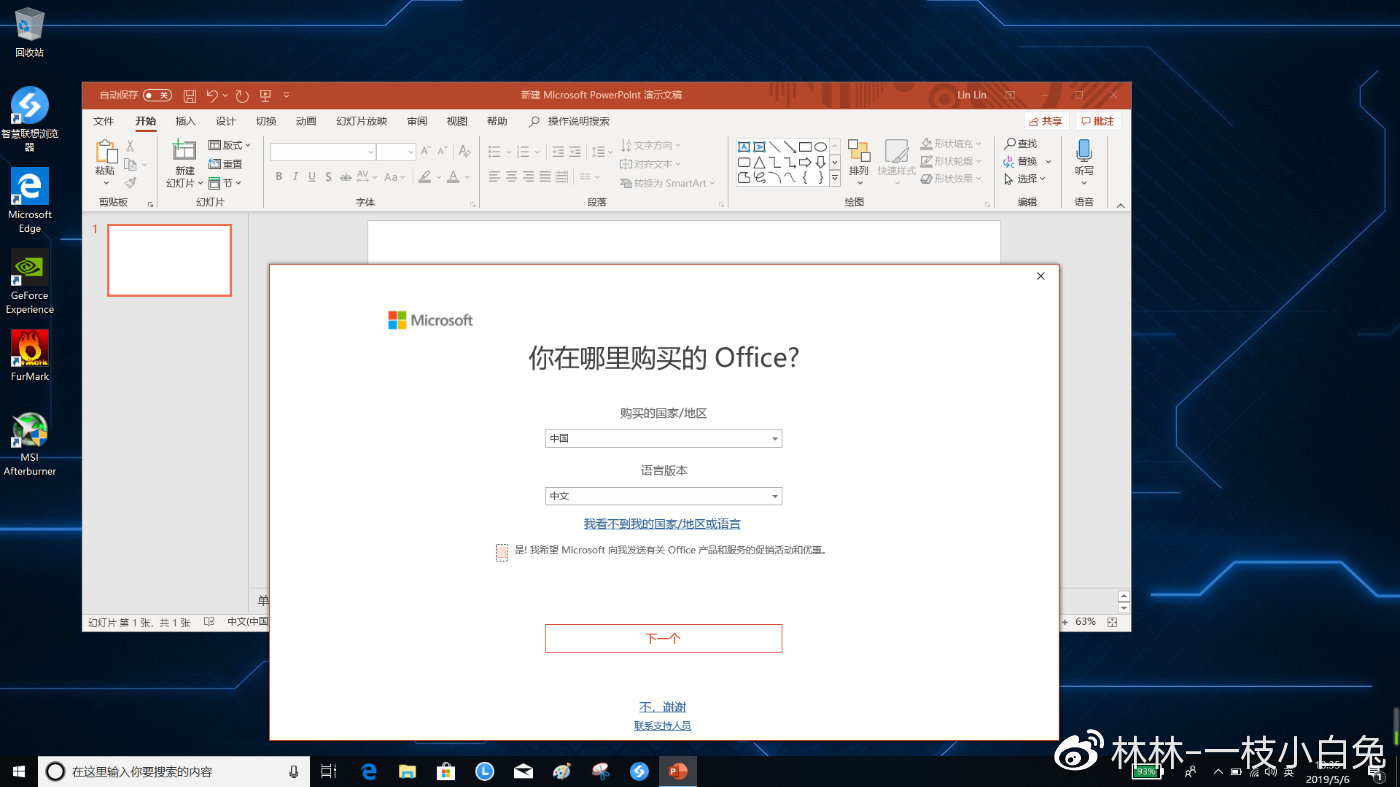Click 'I don't see my country/region or language' link
The image size is (1400, 787).
(662, 524)
